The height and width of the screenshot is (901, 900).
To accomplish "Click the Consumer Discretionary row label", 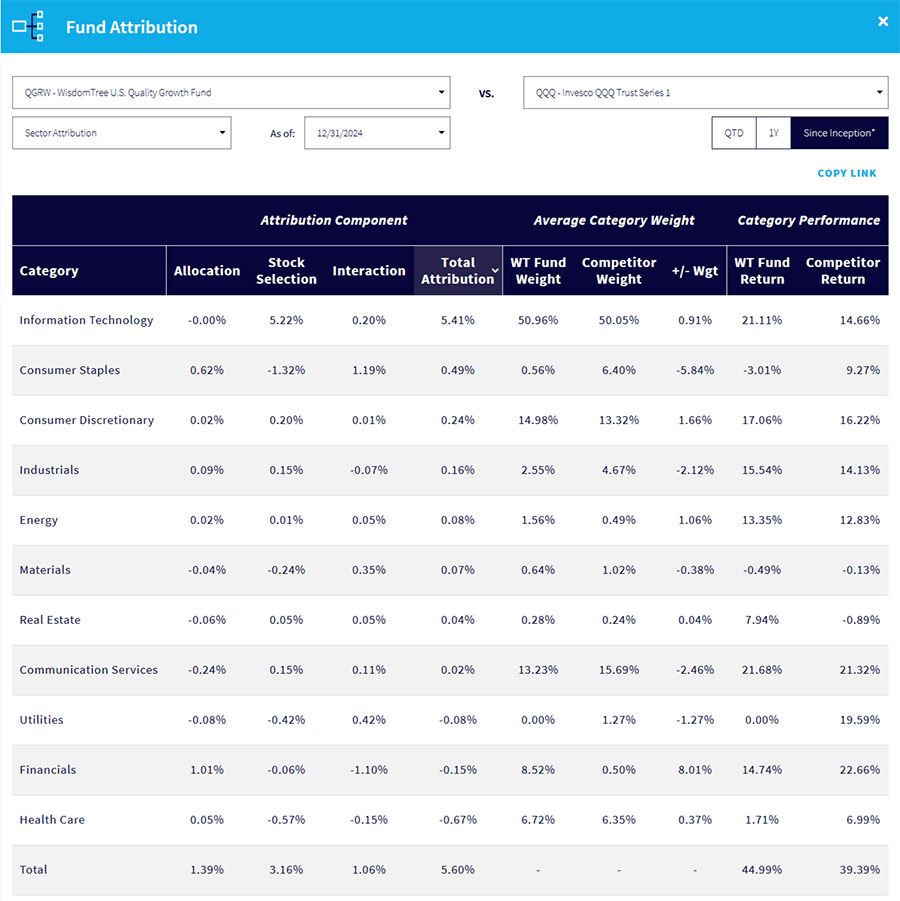I will pos(87,420).
